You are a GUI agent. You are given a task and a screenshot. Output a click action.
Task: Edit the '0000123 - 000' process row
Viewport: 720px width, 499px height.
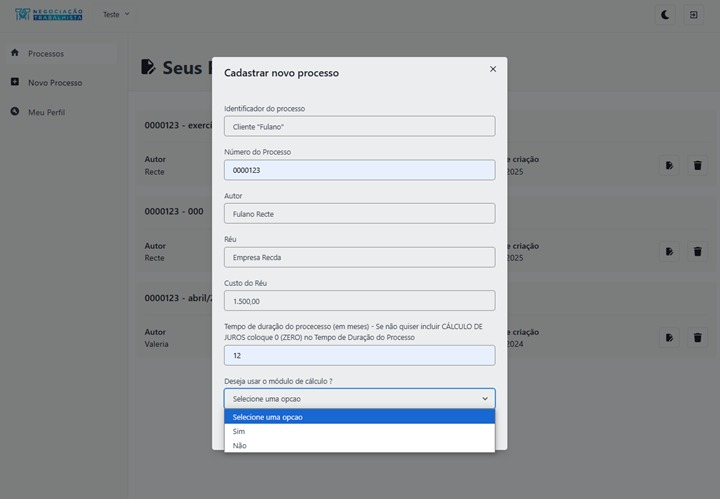coord(669,252)
